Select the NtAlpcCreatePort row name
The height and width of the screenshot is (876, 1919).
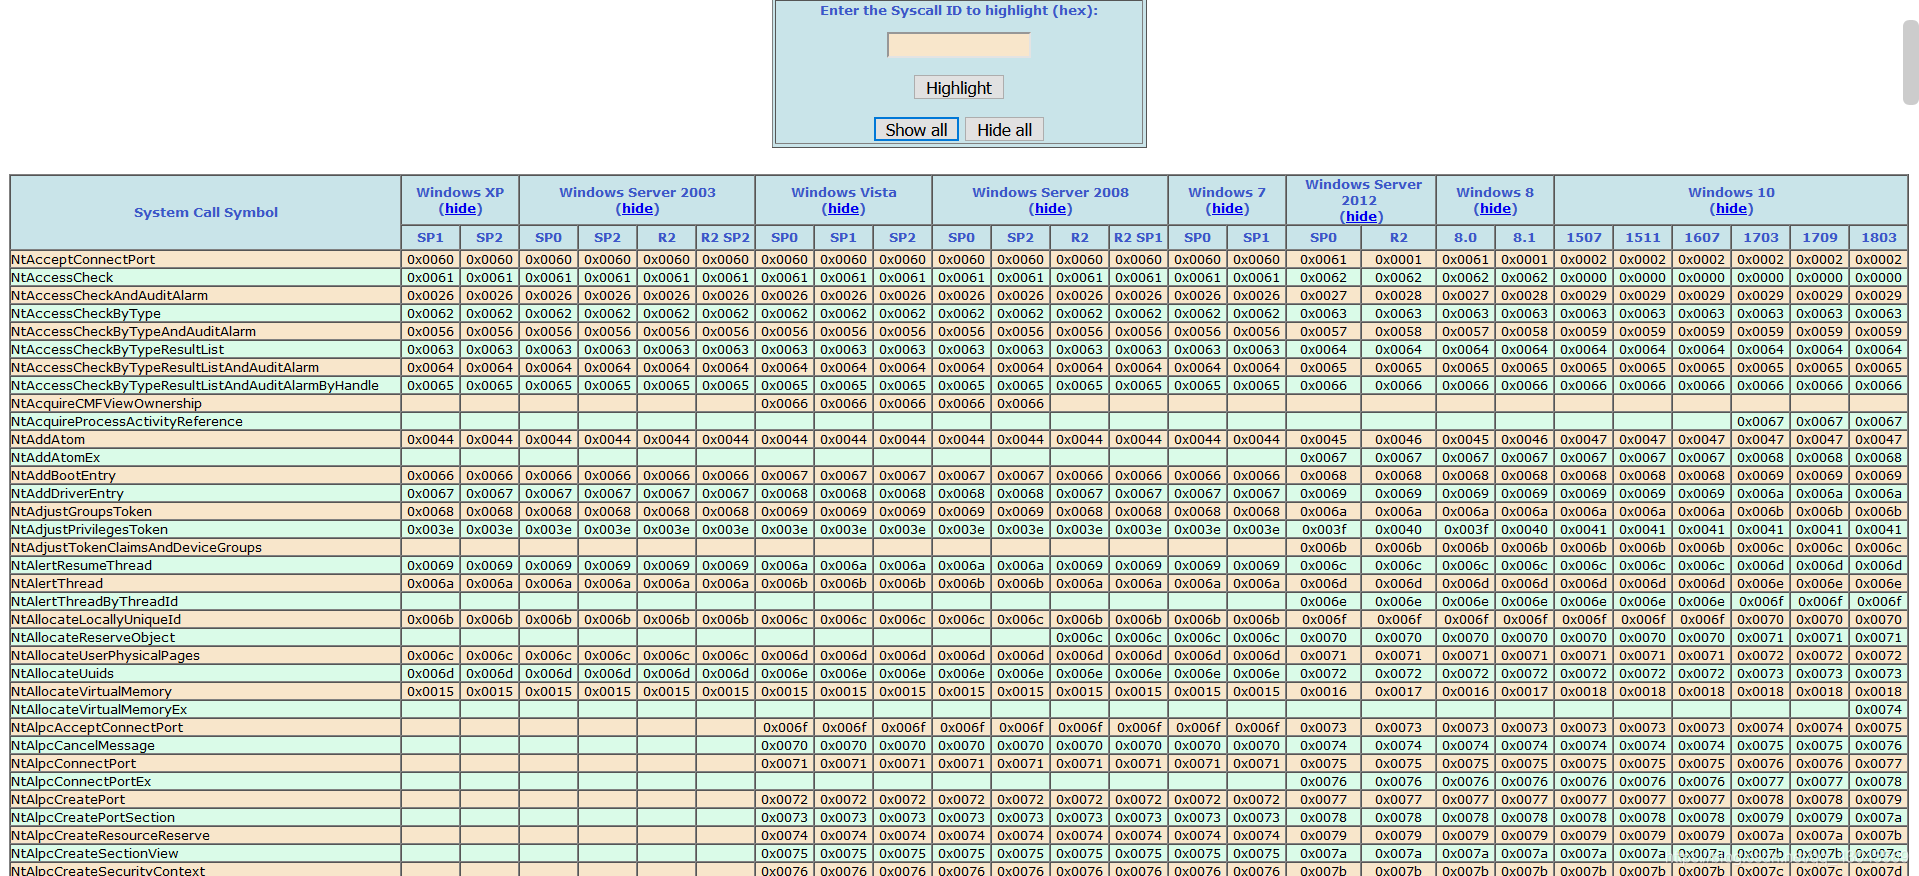[68, 800]
